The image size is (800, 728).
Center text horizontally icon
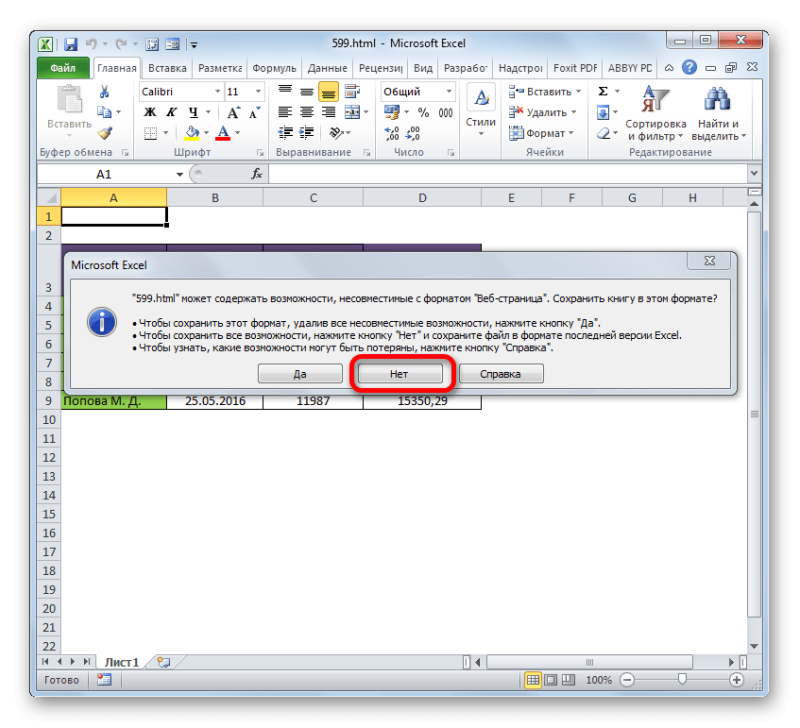tap(307, 112)
